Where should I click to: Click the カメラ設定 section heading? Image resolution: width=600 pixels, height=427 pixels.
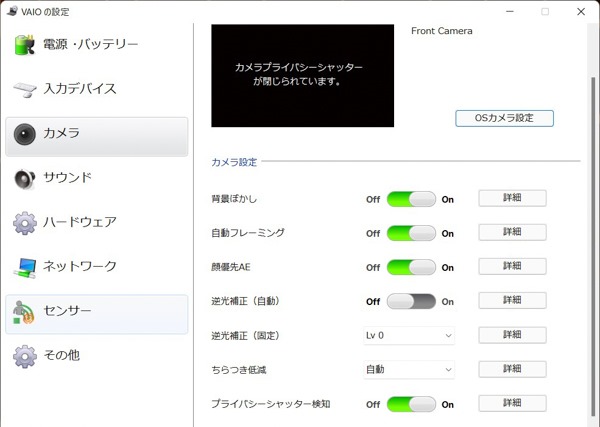coord(234,162)
